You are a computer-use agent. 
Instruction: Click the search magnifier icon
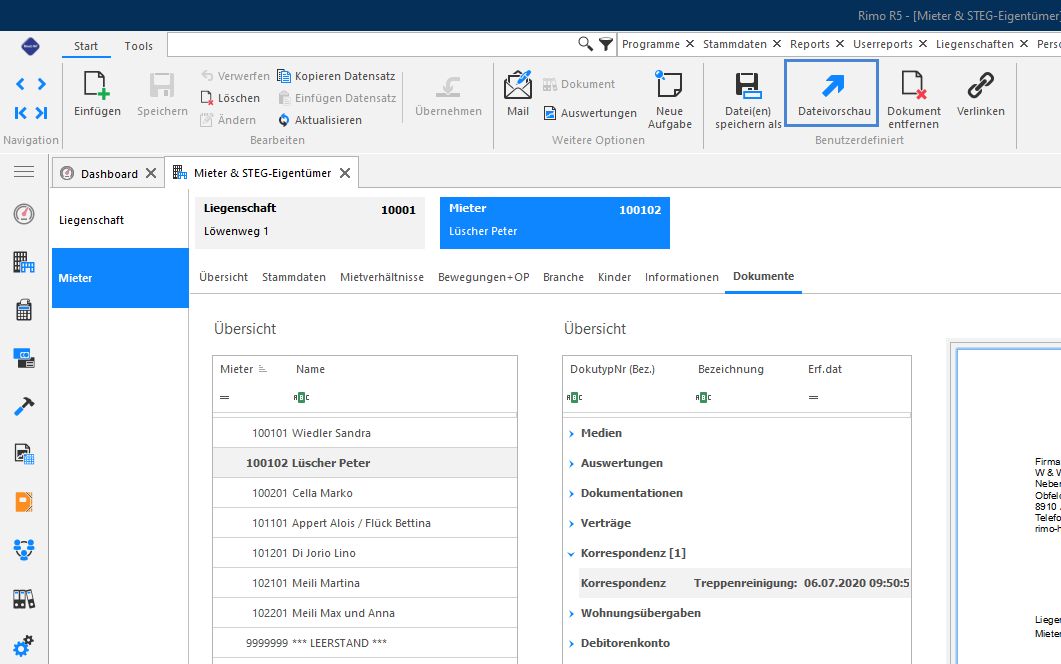tap(585, 44)
